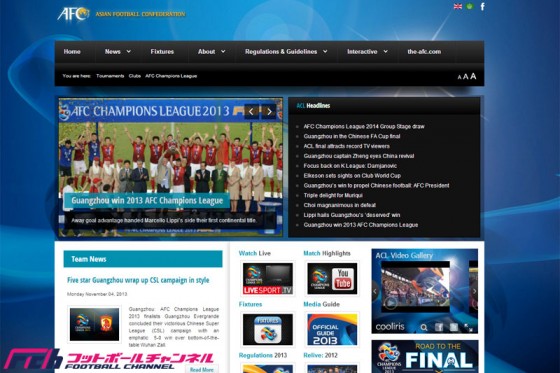Viewport: 560px width, 373px height.
Task: Open the About menu item
Action: tap(206, 52)
